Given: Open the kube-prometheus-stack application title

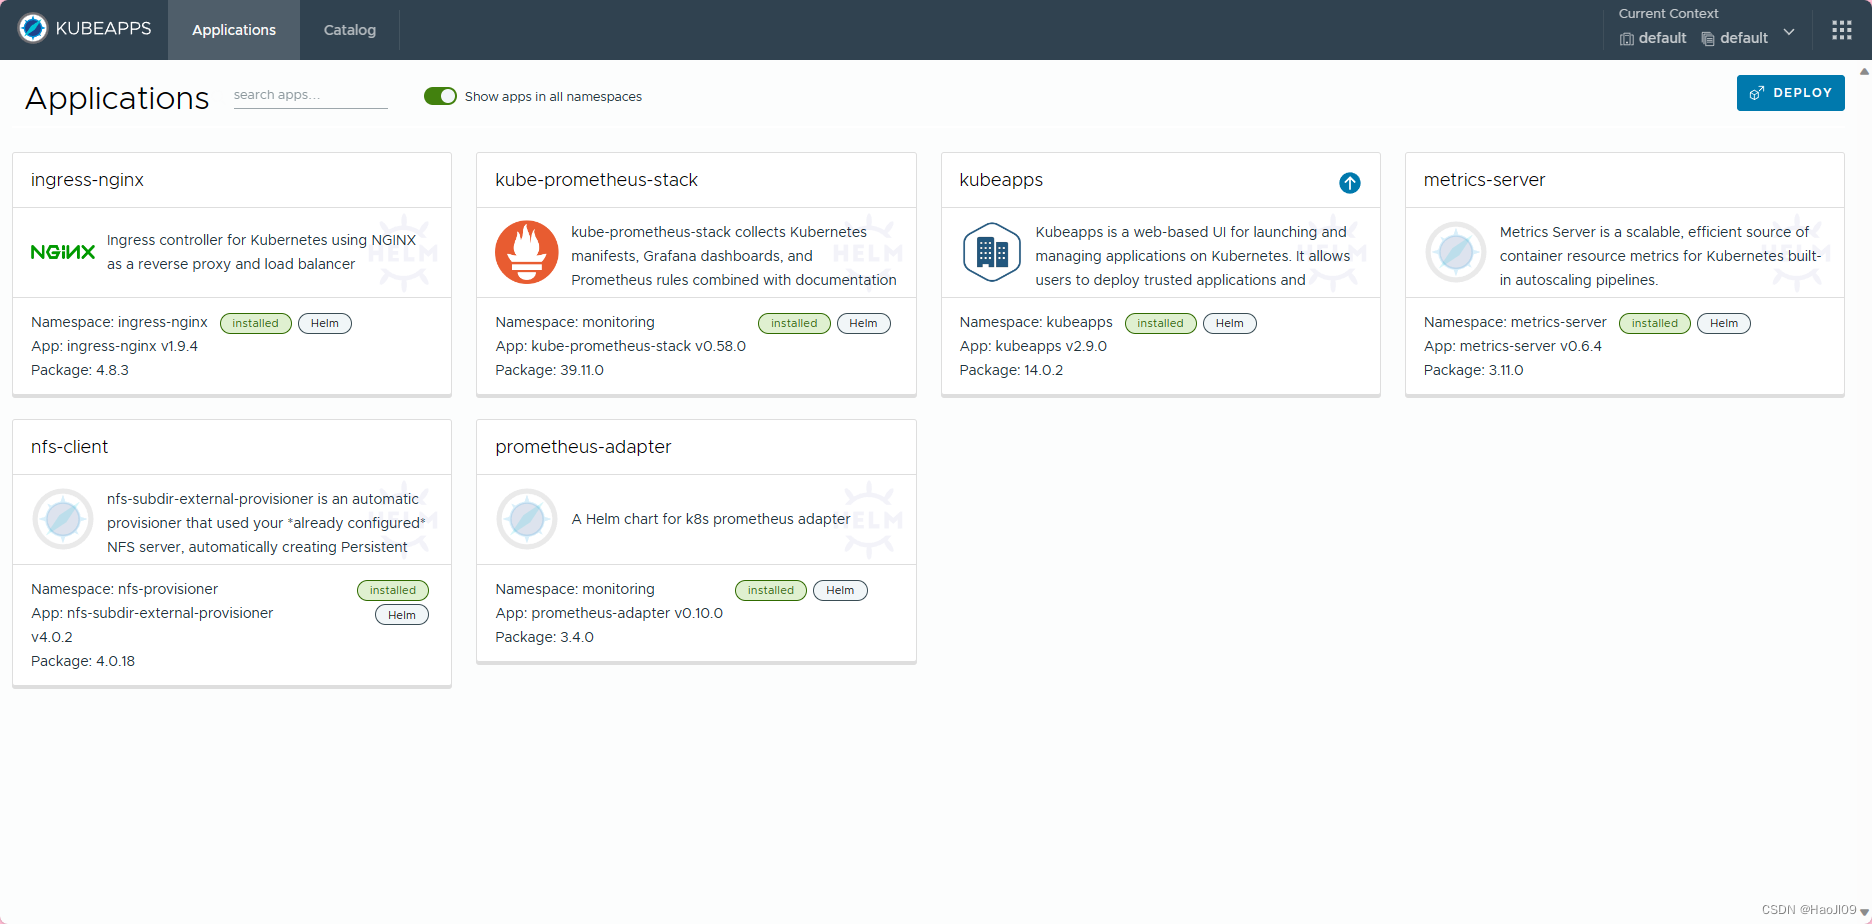Looking at the screenshot, I should tap(596, 180).
